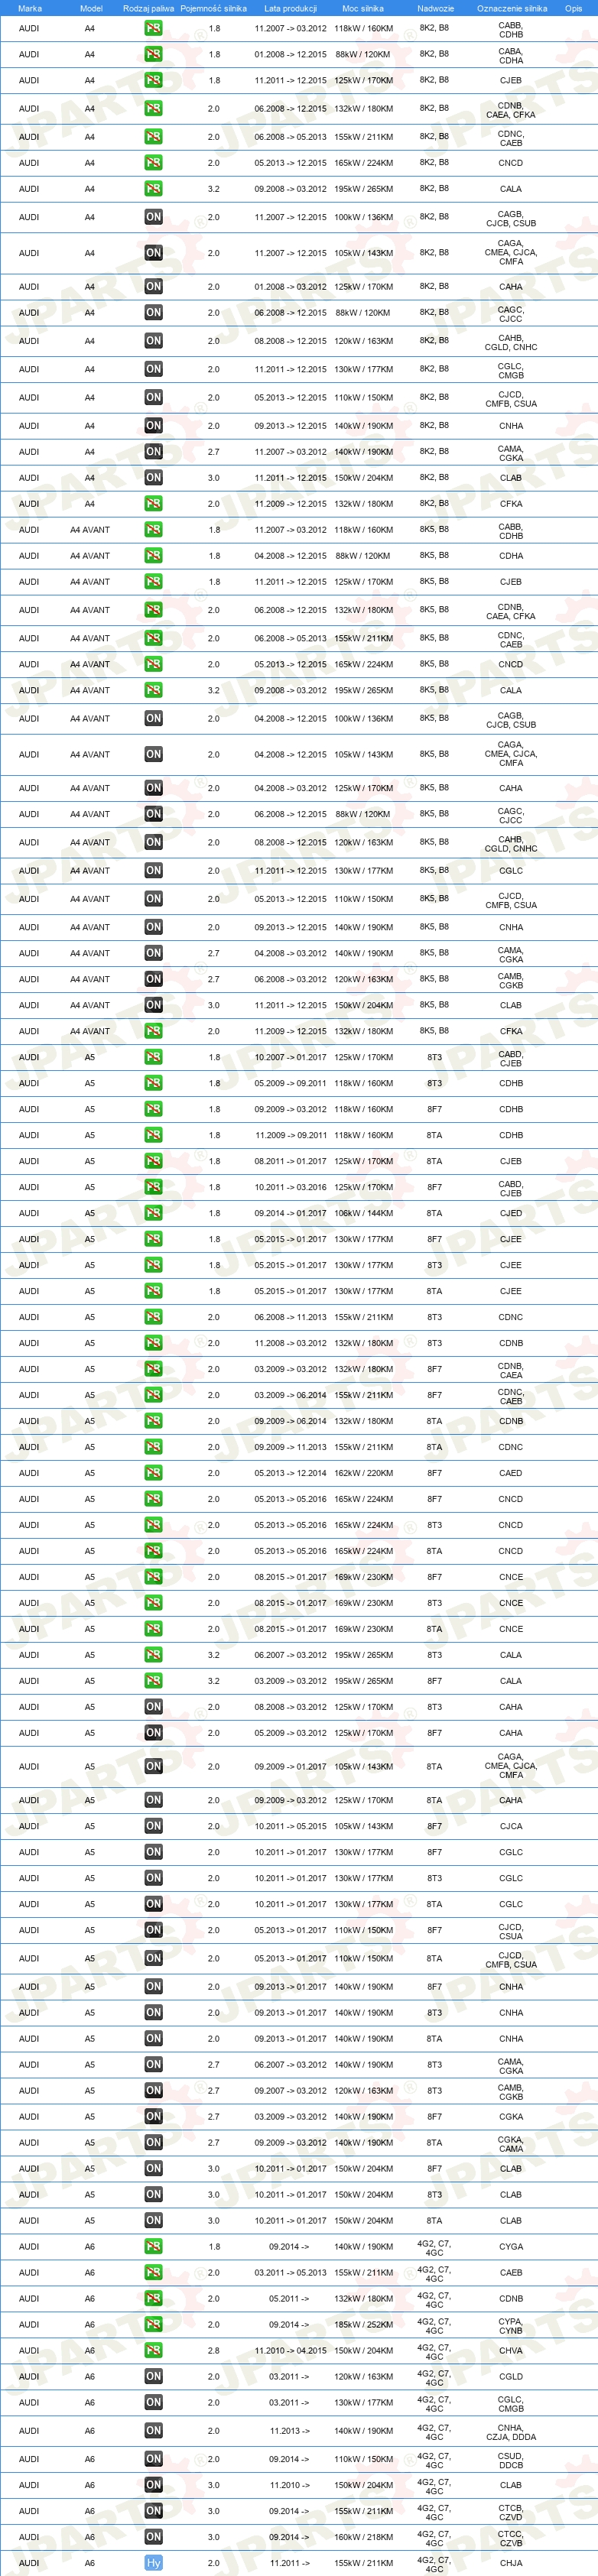Click the Pojemność silnika column header
This screenshot has width=598, height=2576.
point(213,8)
